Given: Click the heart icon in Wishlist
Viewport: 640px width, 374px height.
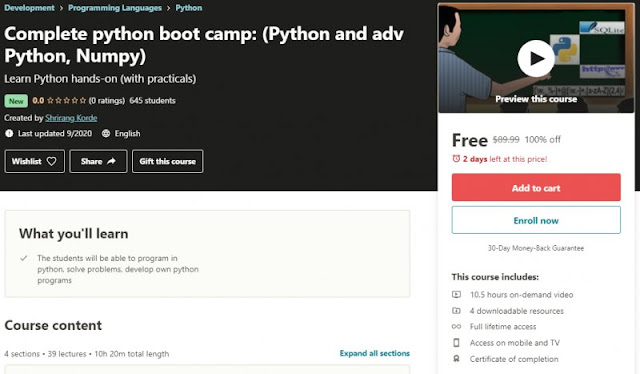Looking at the screenshot, I should coord(51,161).
